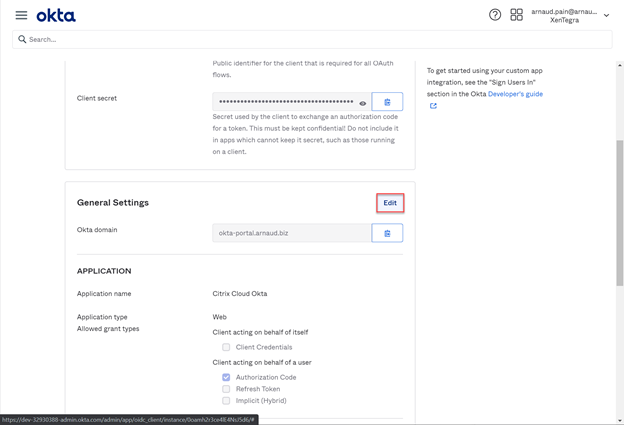Copy the client secret to clipboard
Viewport: 624px width, 425px height.
[387, 102]
